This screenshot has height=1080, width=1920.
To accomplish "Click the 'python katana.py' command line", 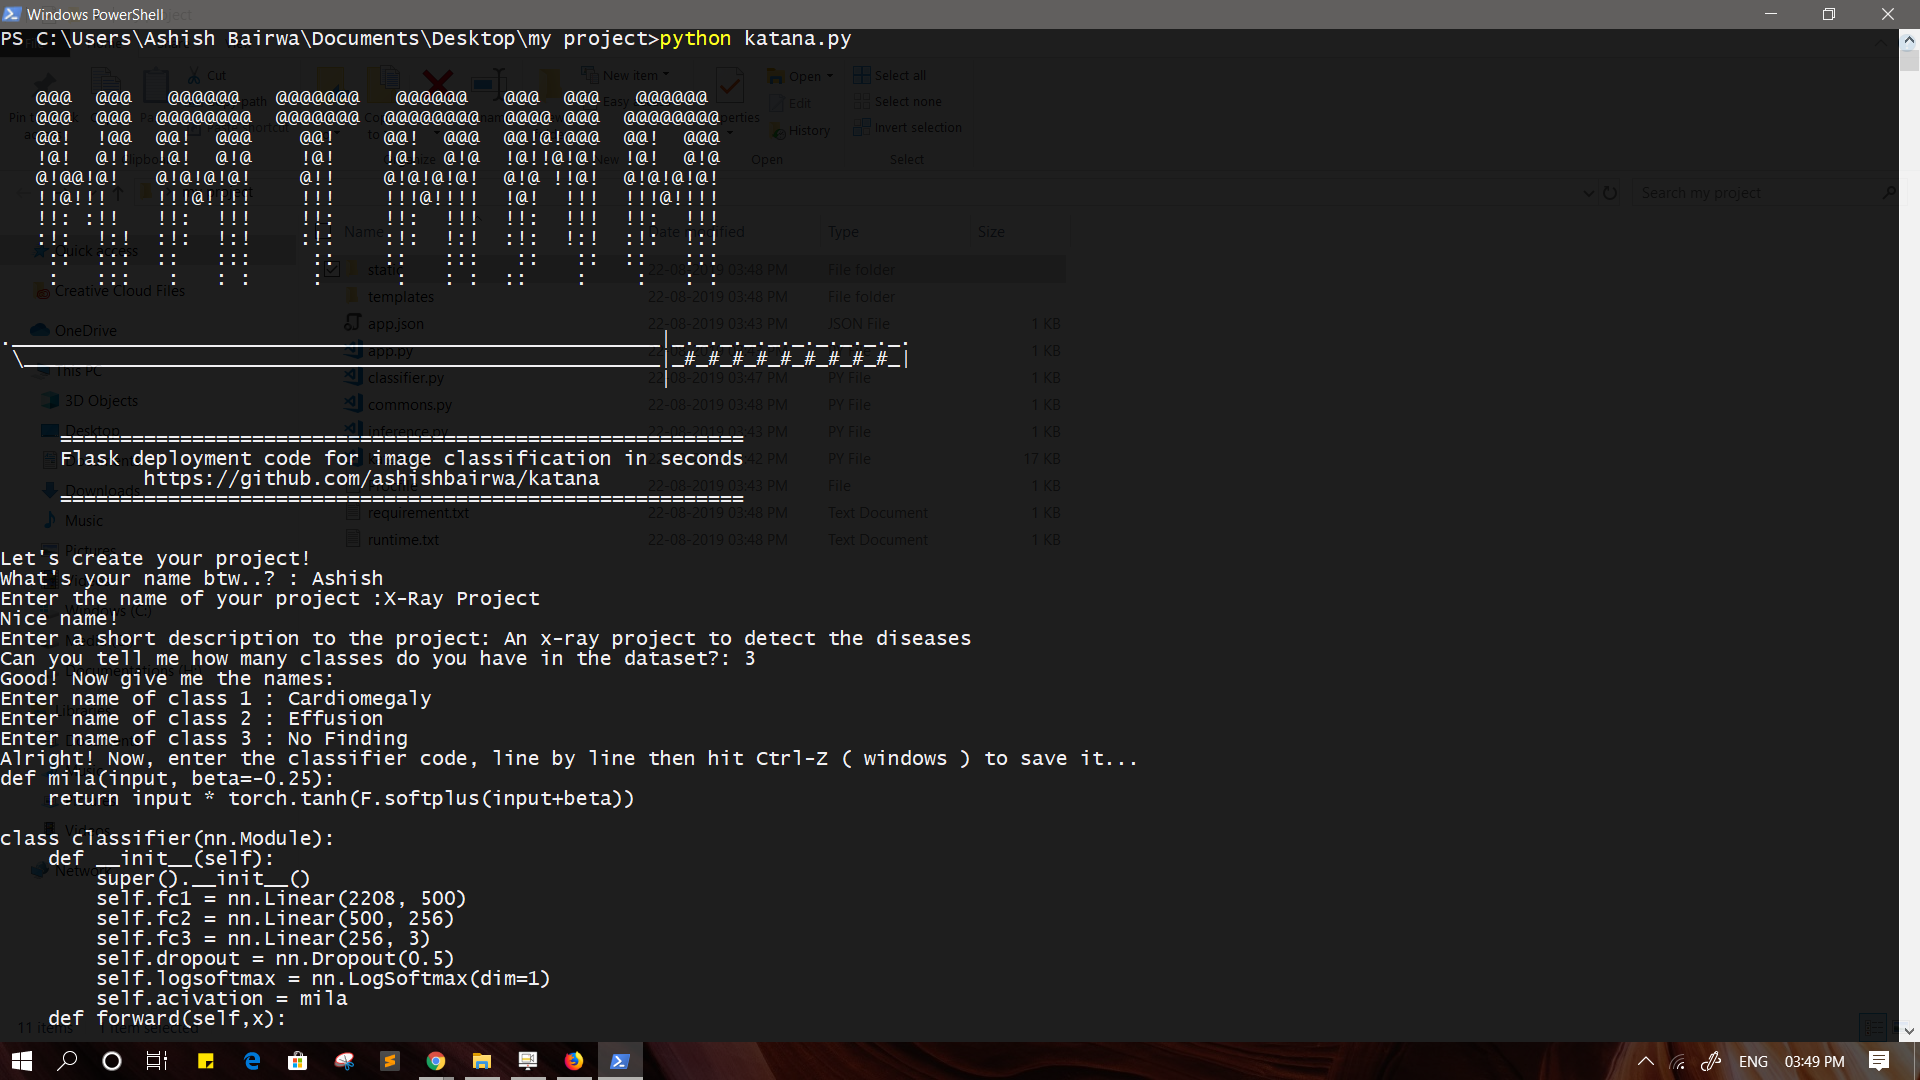I will click(x=755, y=39).
